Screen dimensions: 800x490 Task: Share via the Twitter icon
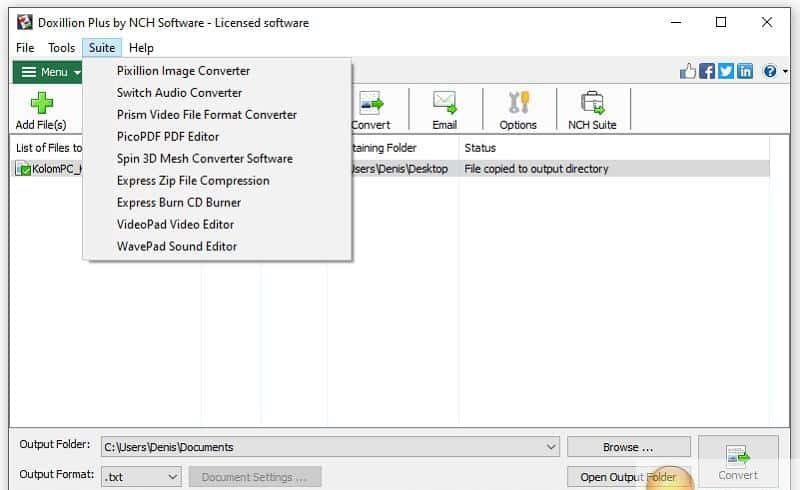[726, 71]
